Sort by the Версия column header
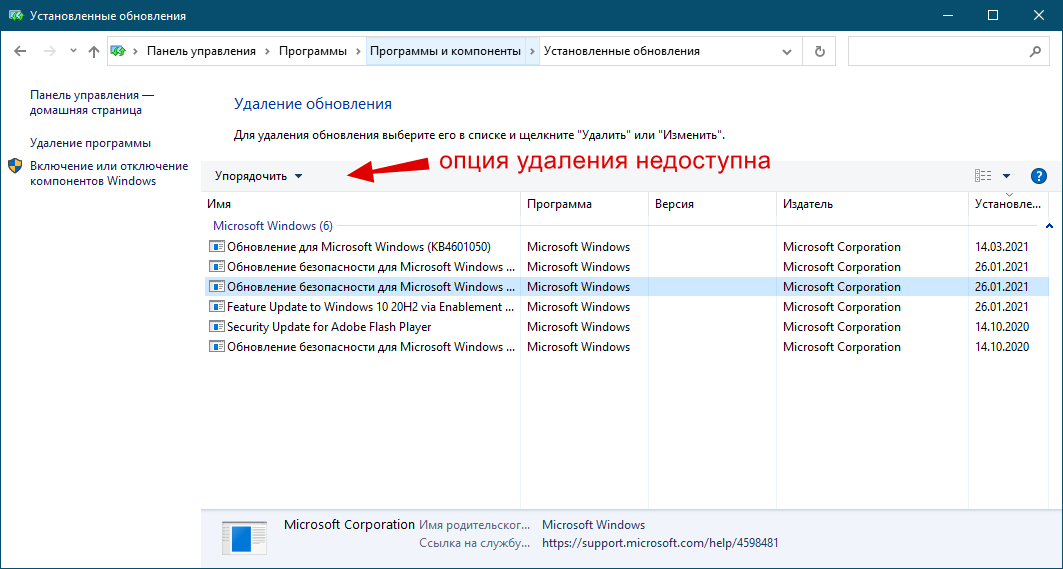The height and width of the screenshot is (569, 1063). pyautogui.click(x=712, y=204)
